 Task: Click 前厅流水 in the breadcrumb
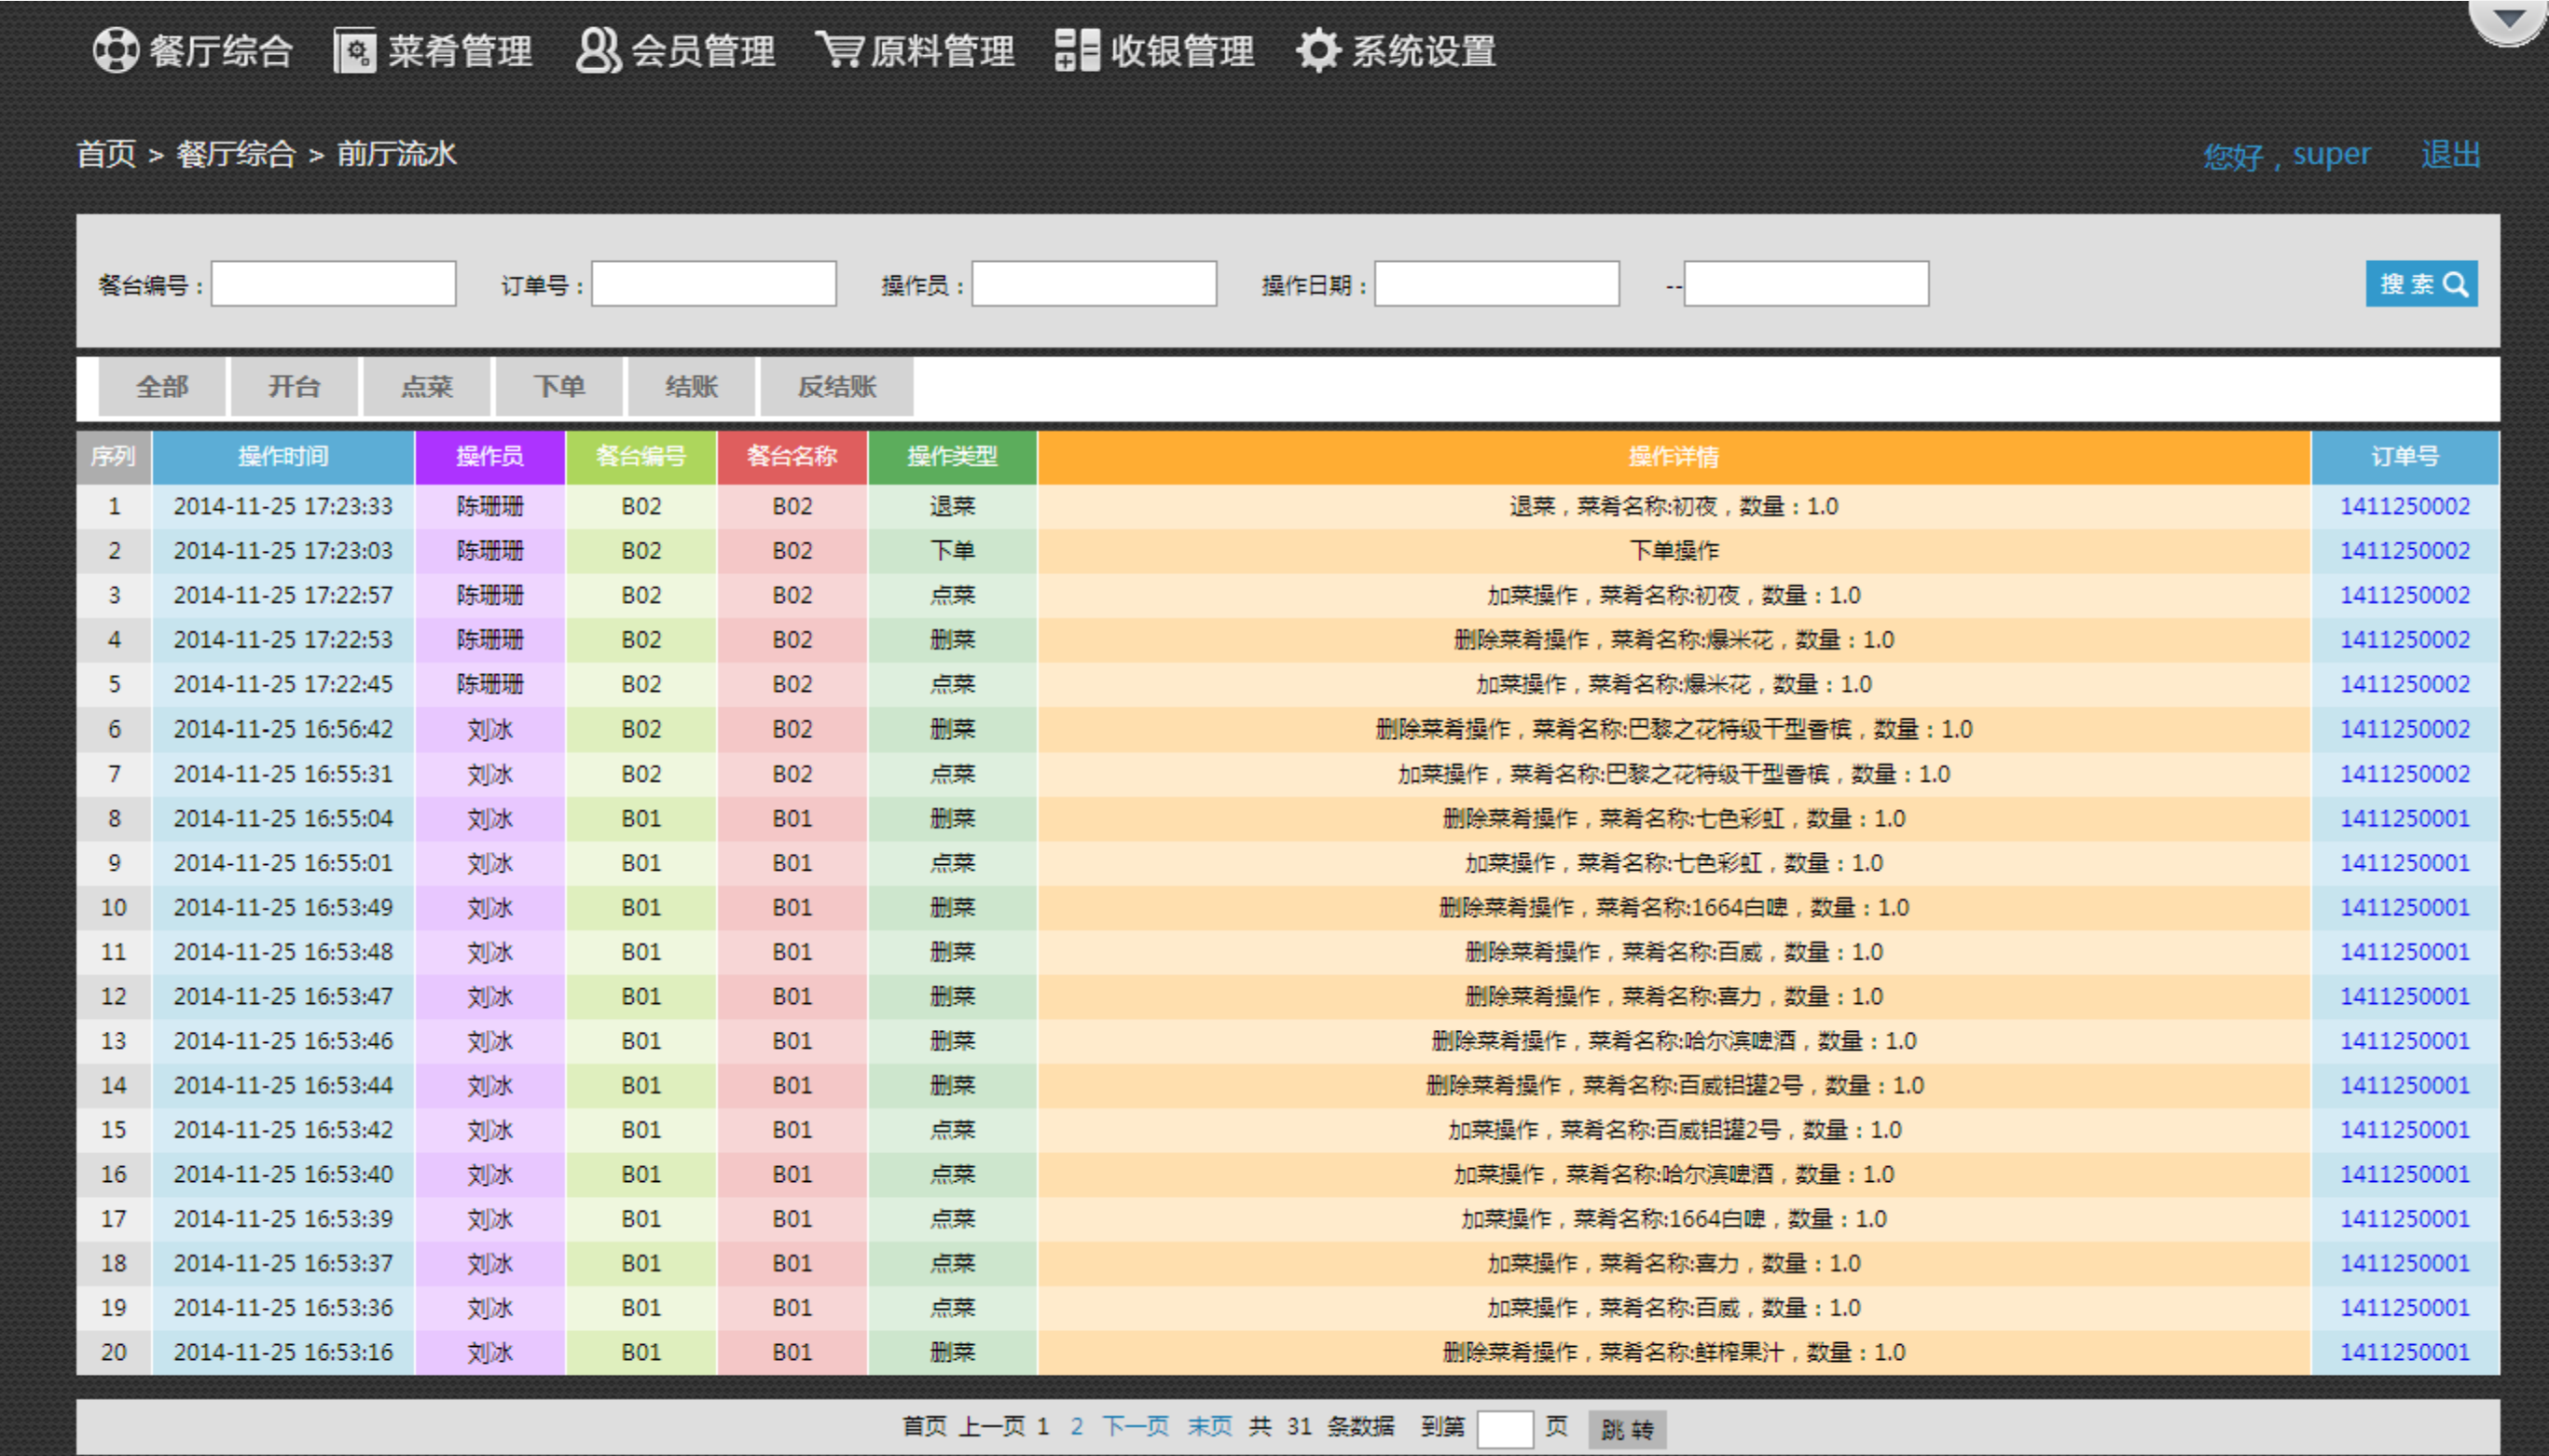pos(397,154)
